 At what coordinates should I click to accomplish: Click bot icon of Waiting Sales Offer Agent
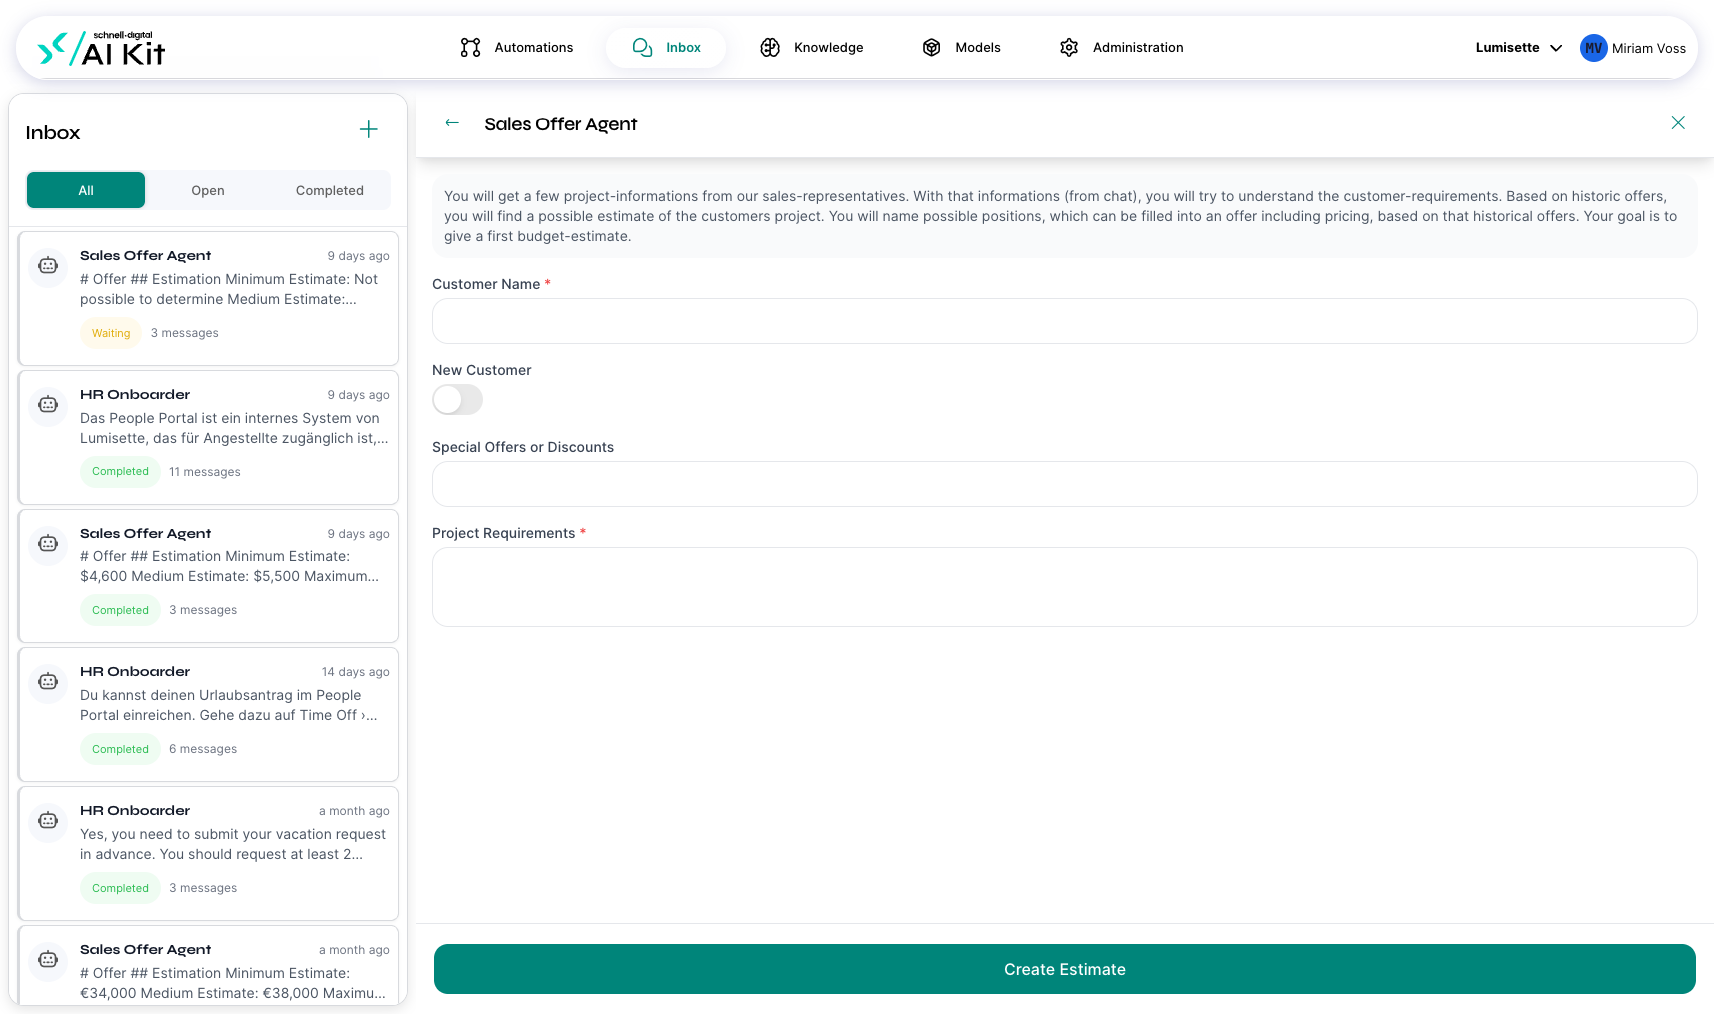pyautogui.click(x=48, y=265)
